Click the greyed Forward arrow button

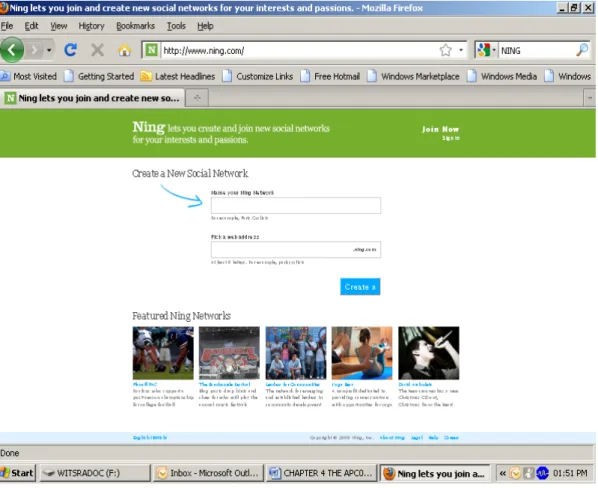tap(34, 50)
